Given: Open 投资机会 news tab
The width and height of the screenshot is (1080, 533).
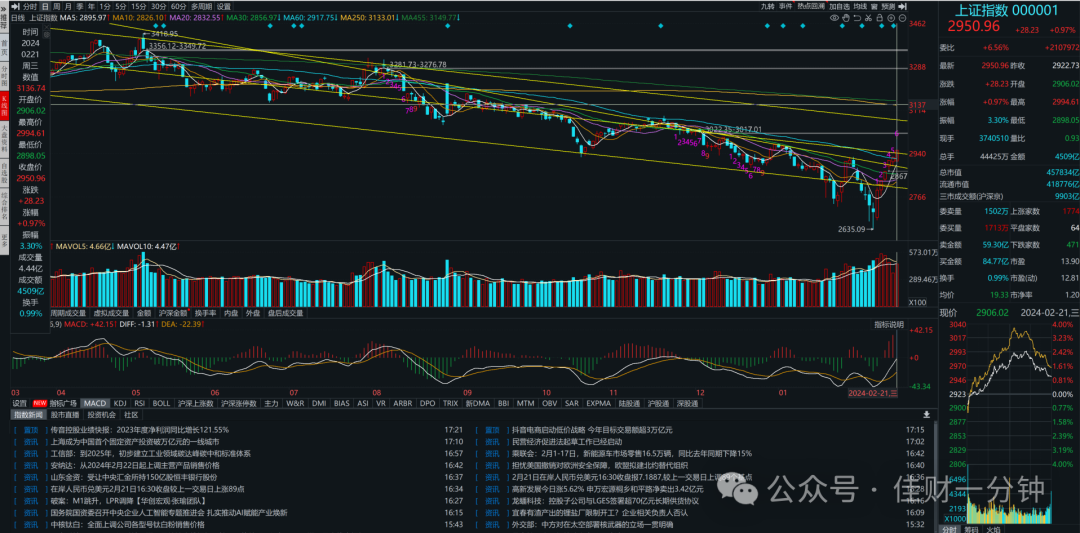Looking at the screenshot, I should tap(102, 415).
